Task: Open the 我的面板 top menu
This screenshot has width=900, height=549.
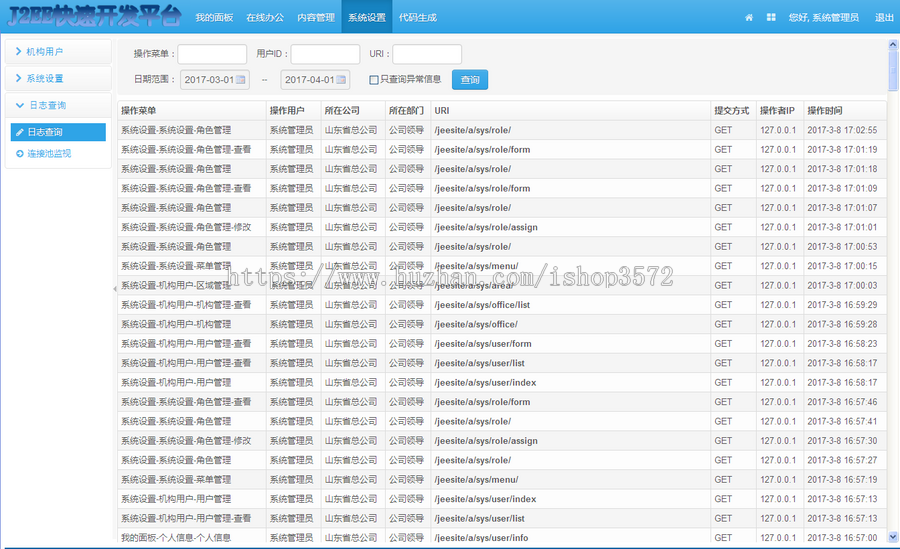Action: coord(214,17)
